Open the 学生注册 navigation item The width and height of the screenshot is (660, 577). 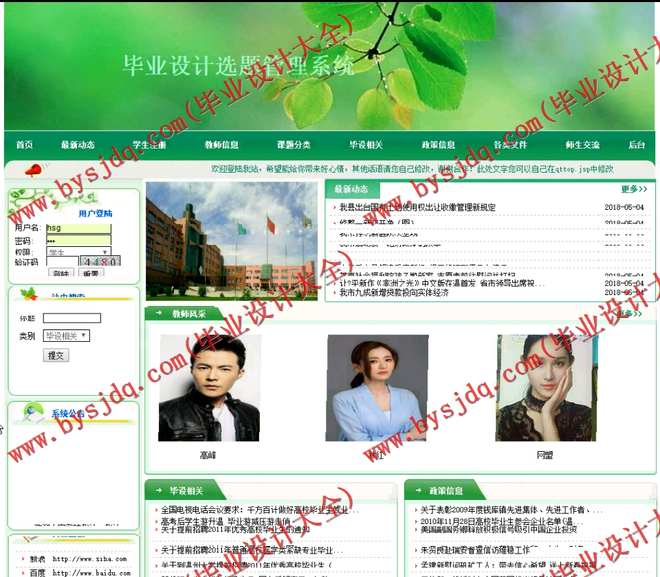149,145
